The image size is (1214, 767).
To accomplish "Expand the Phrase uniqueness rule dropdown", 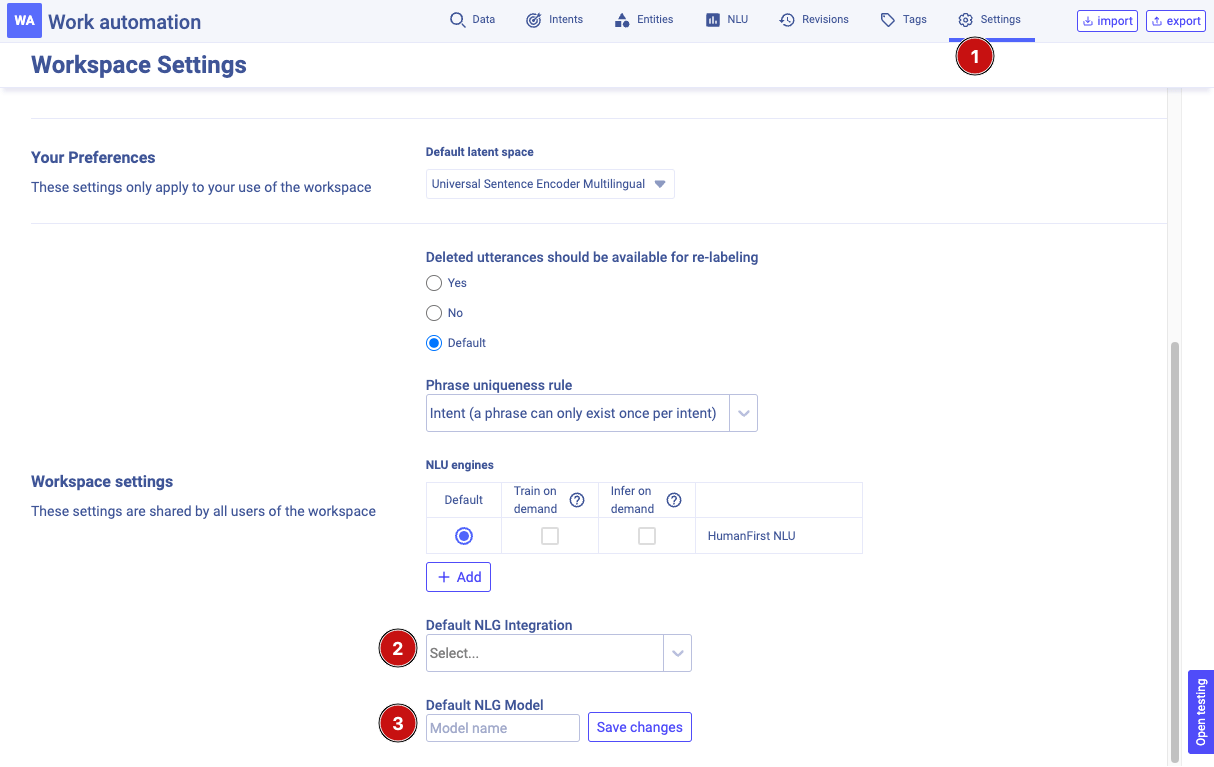I will [x=743, y=412].
